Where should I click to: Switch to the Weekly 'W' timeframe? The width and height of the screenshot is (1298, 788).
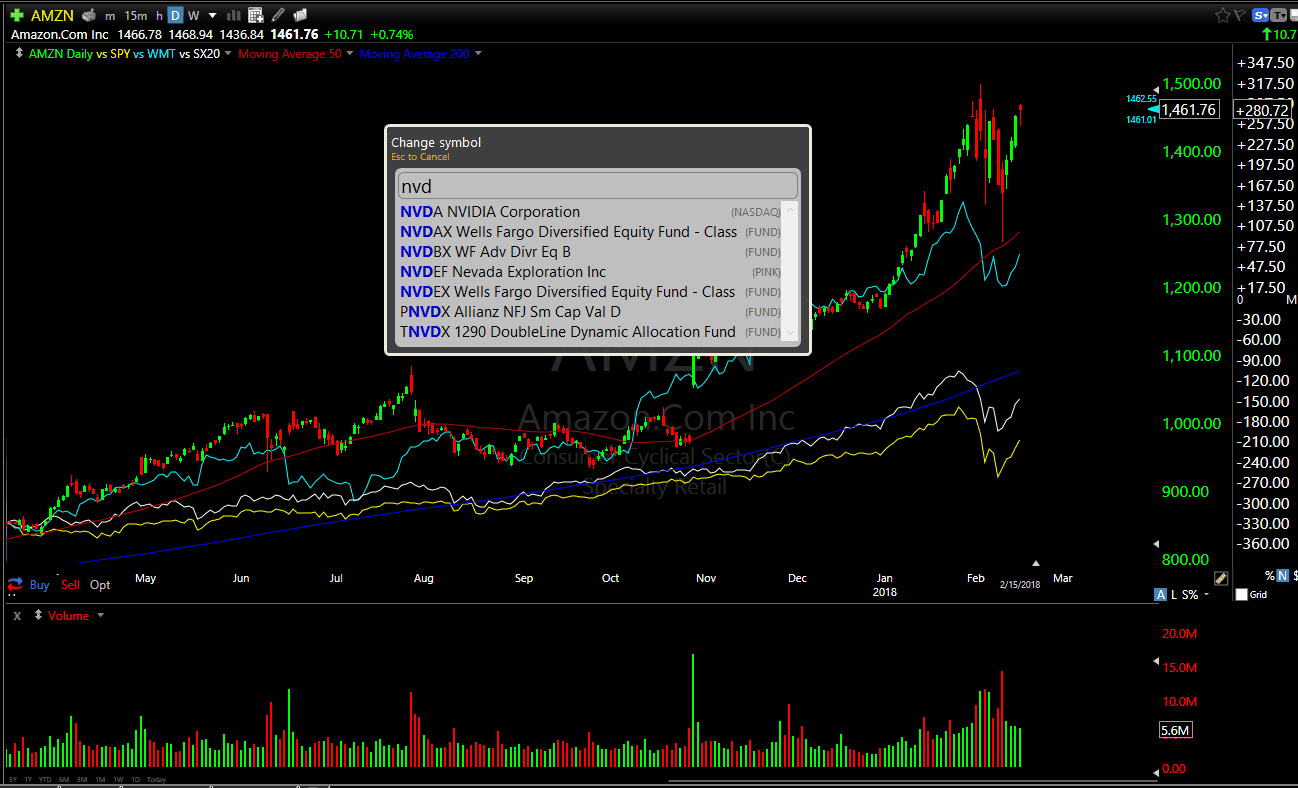coord(194,15)
